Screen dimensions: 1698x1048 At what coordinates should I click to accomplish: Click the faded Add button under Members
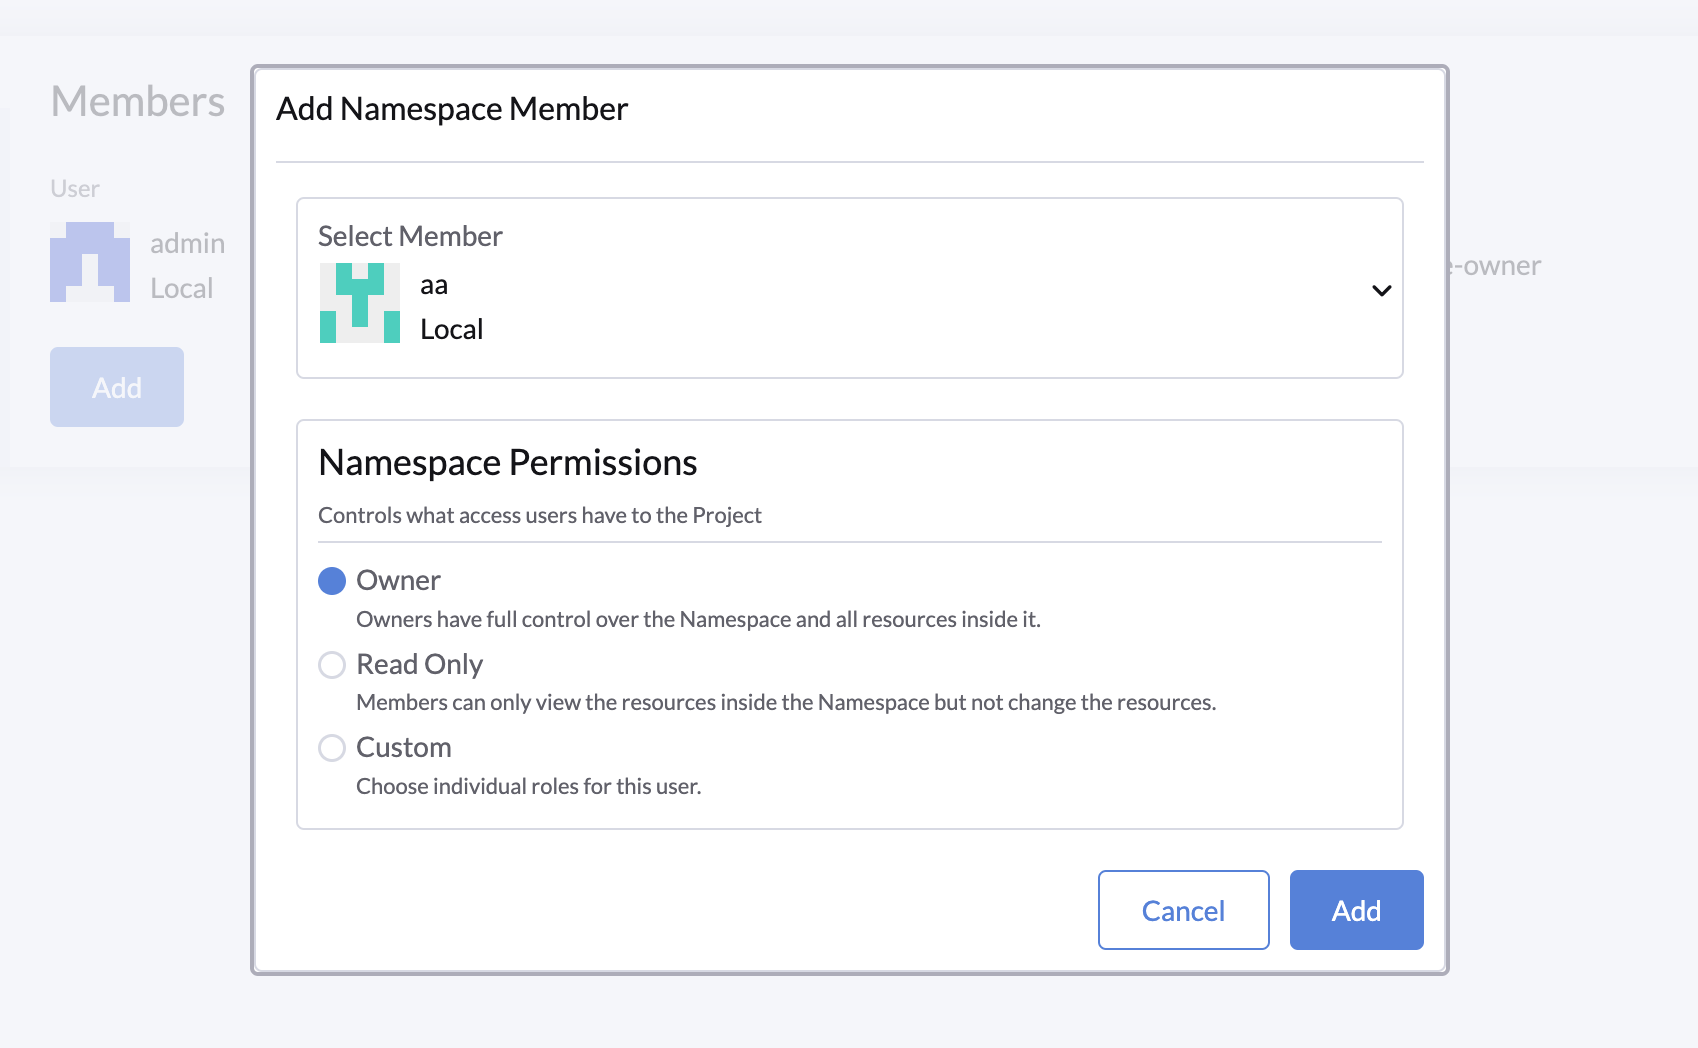(x=117, y=387)
